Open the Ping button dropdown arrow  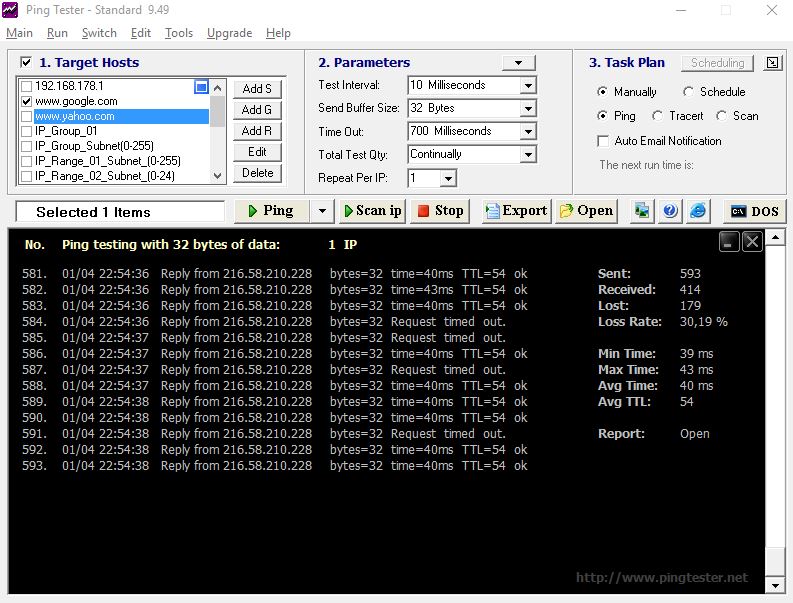pyautogui.click(x=322, y=210)
